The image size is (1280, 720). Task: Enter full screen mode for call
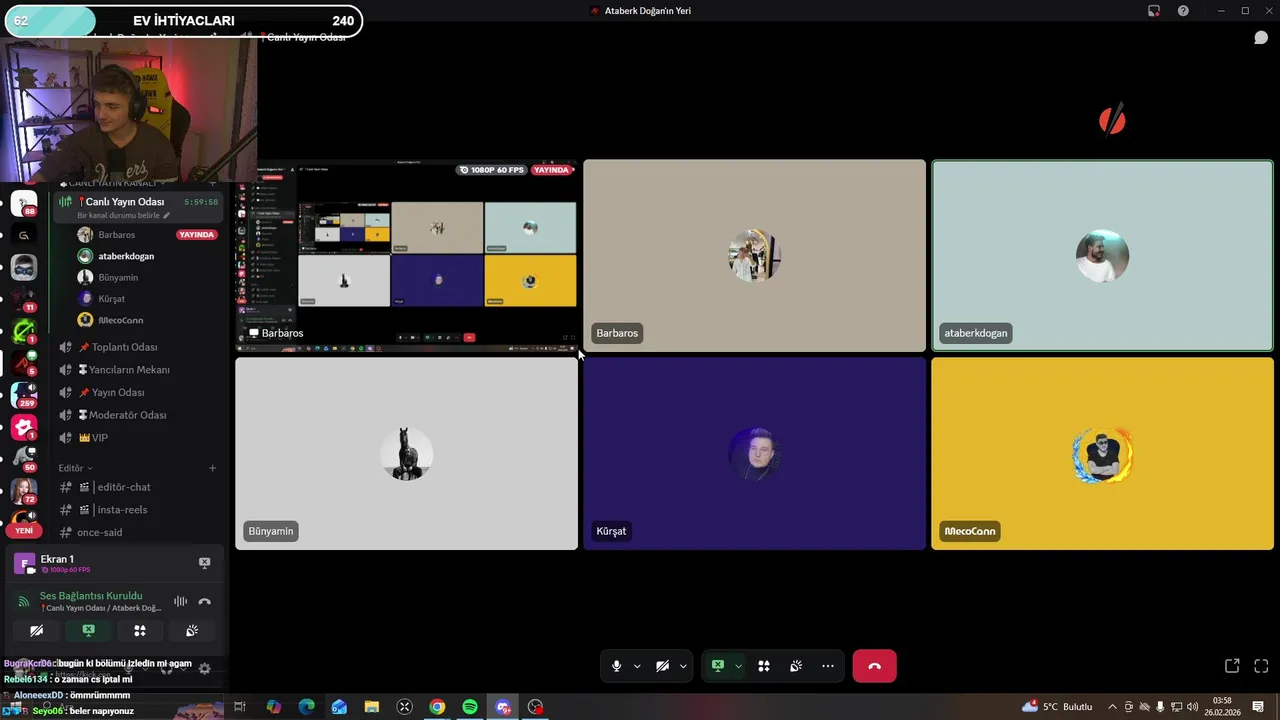coord(1261,666)
